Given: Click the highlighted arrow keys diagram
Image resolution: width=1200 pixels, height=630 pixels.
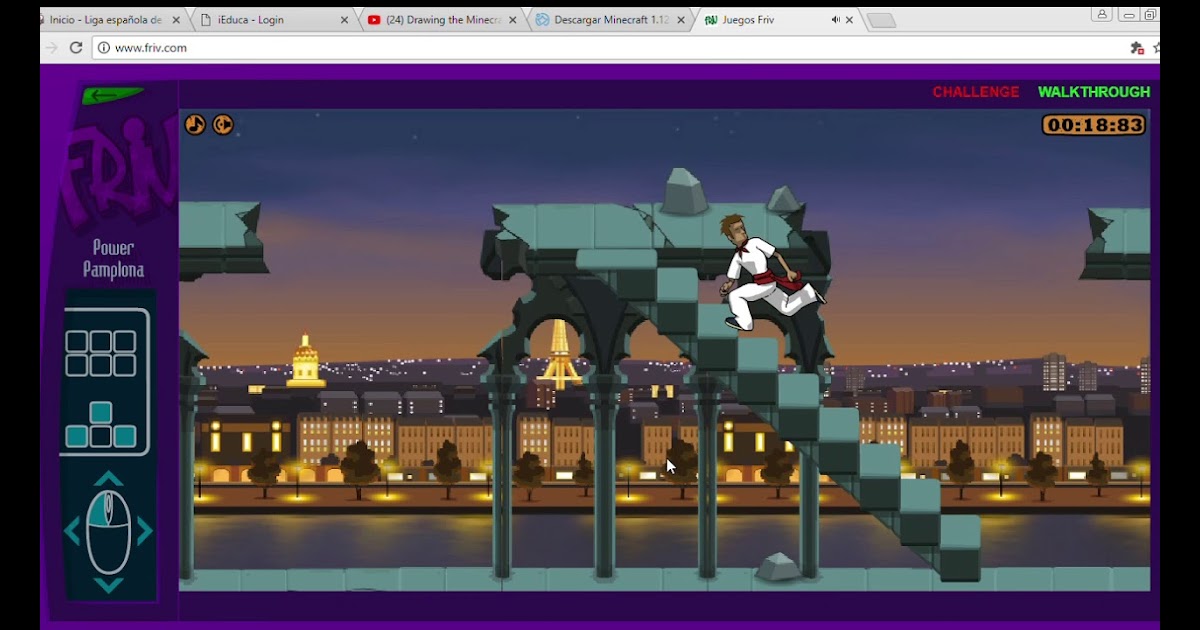Looking at the screenshot, I should coord(101,425).
